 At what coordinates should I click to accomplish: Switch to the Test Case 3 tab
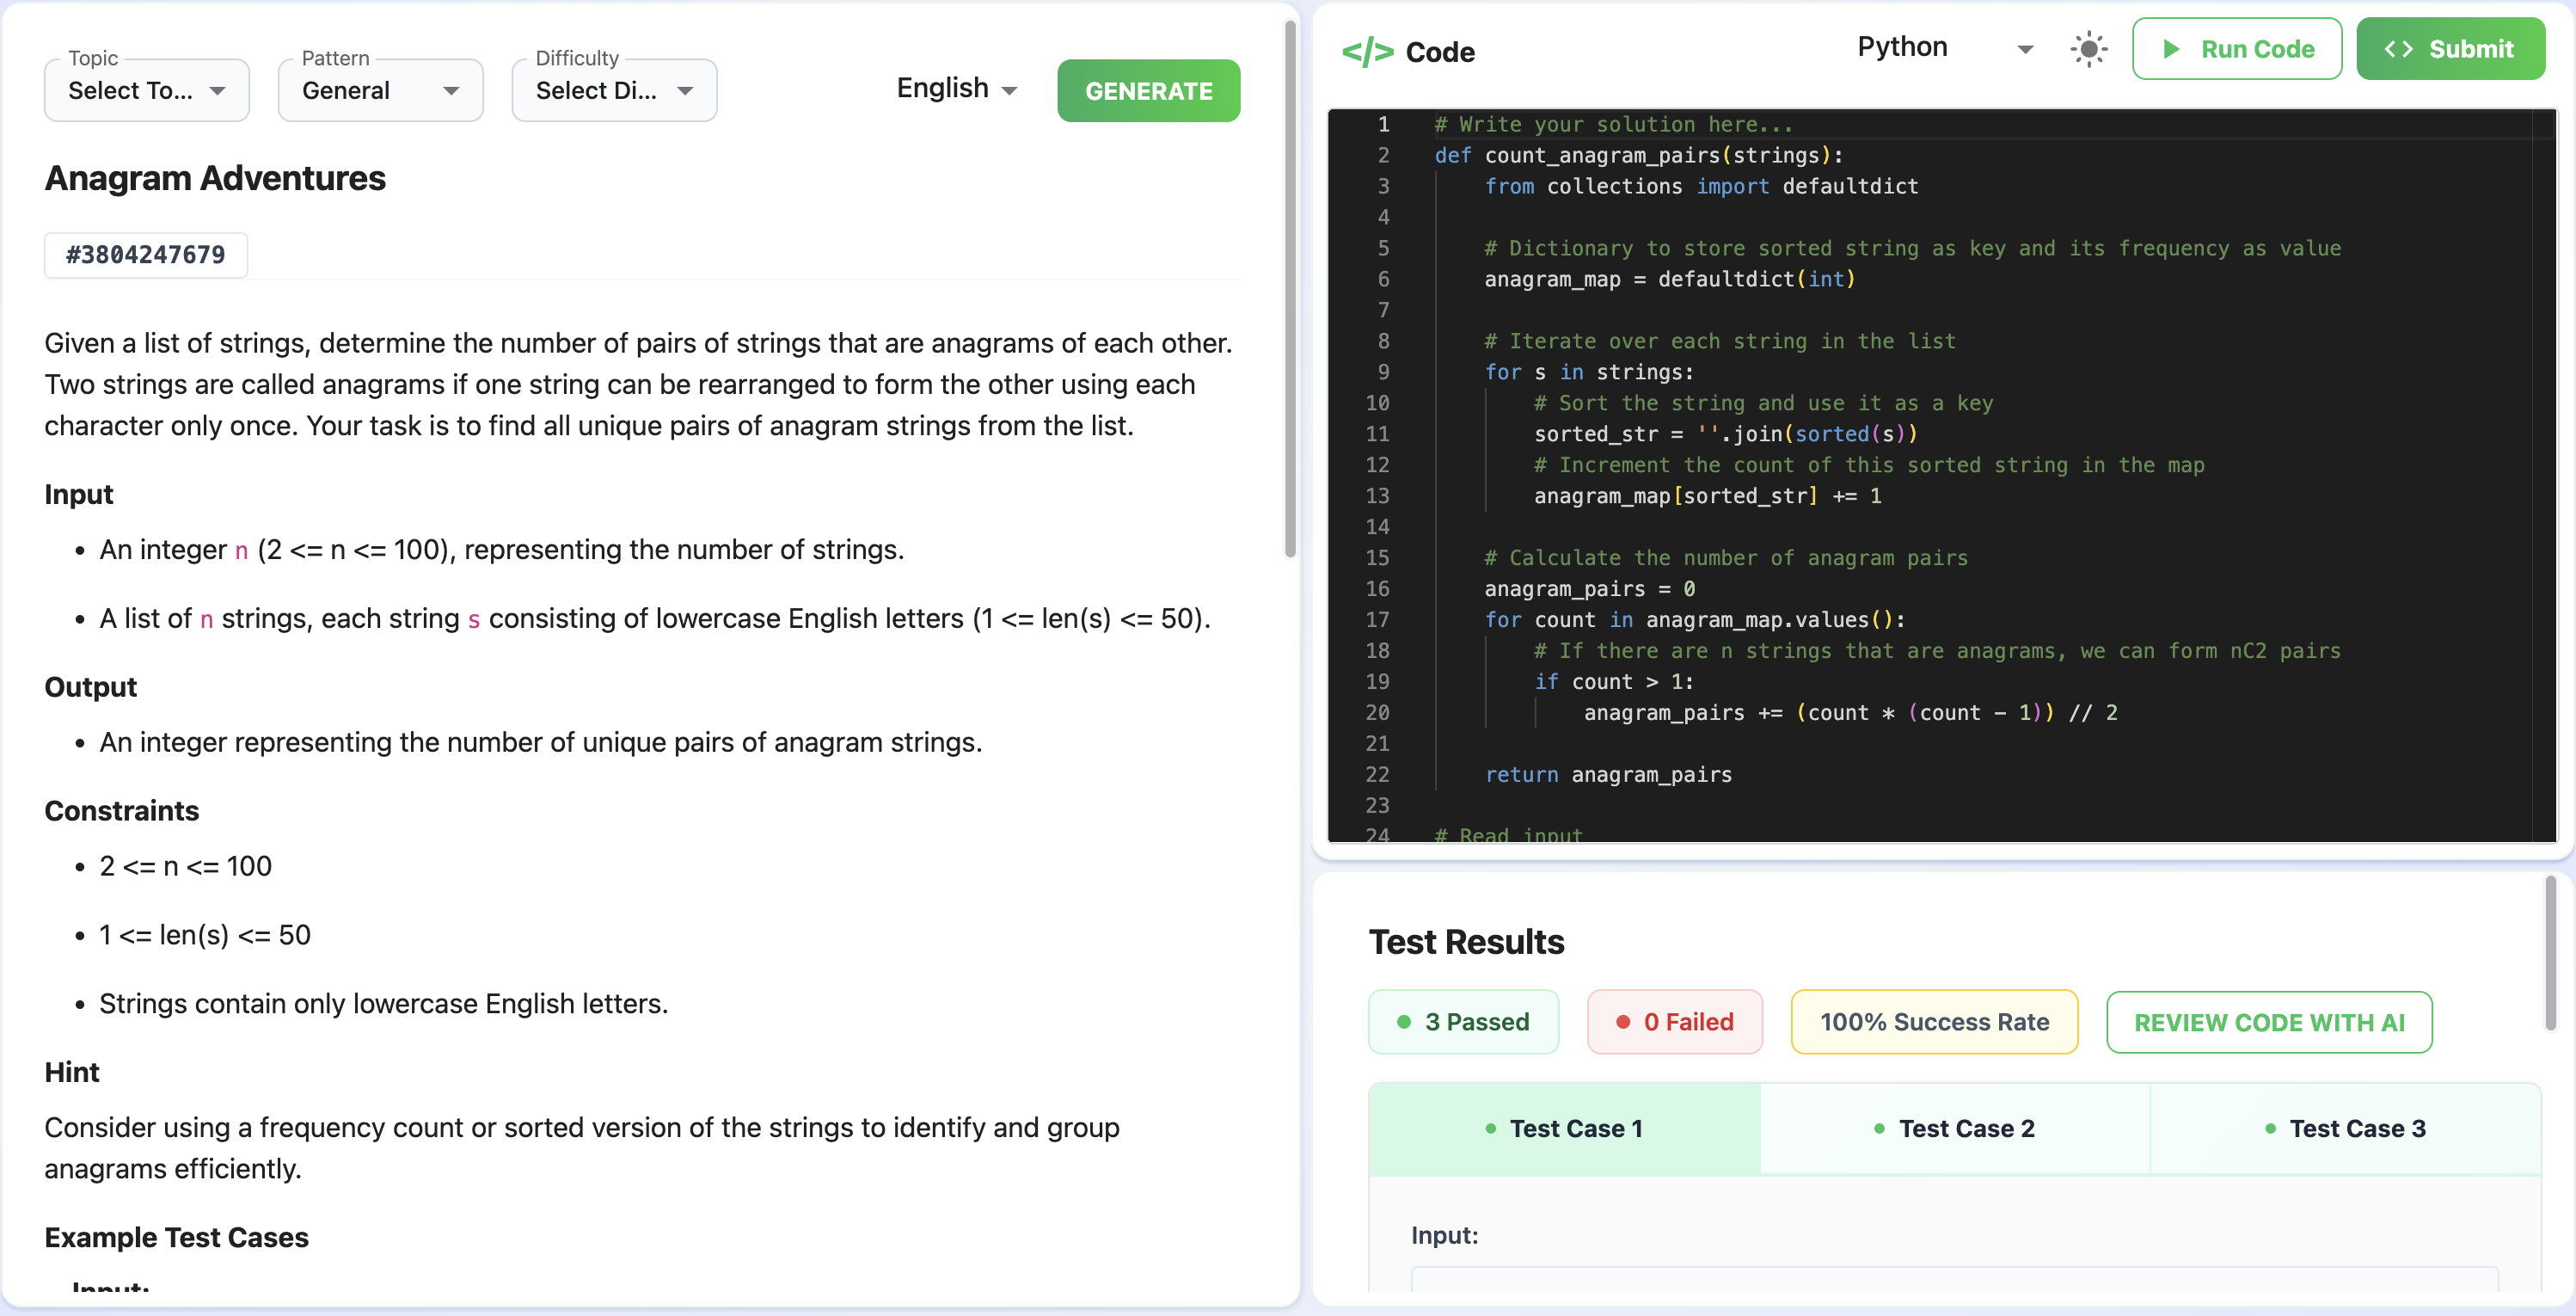coord(2346,1128)
